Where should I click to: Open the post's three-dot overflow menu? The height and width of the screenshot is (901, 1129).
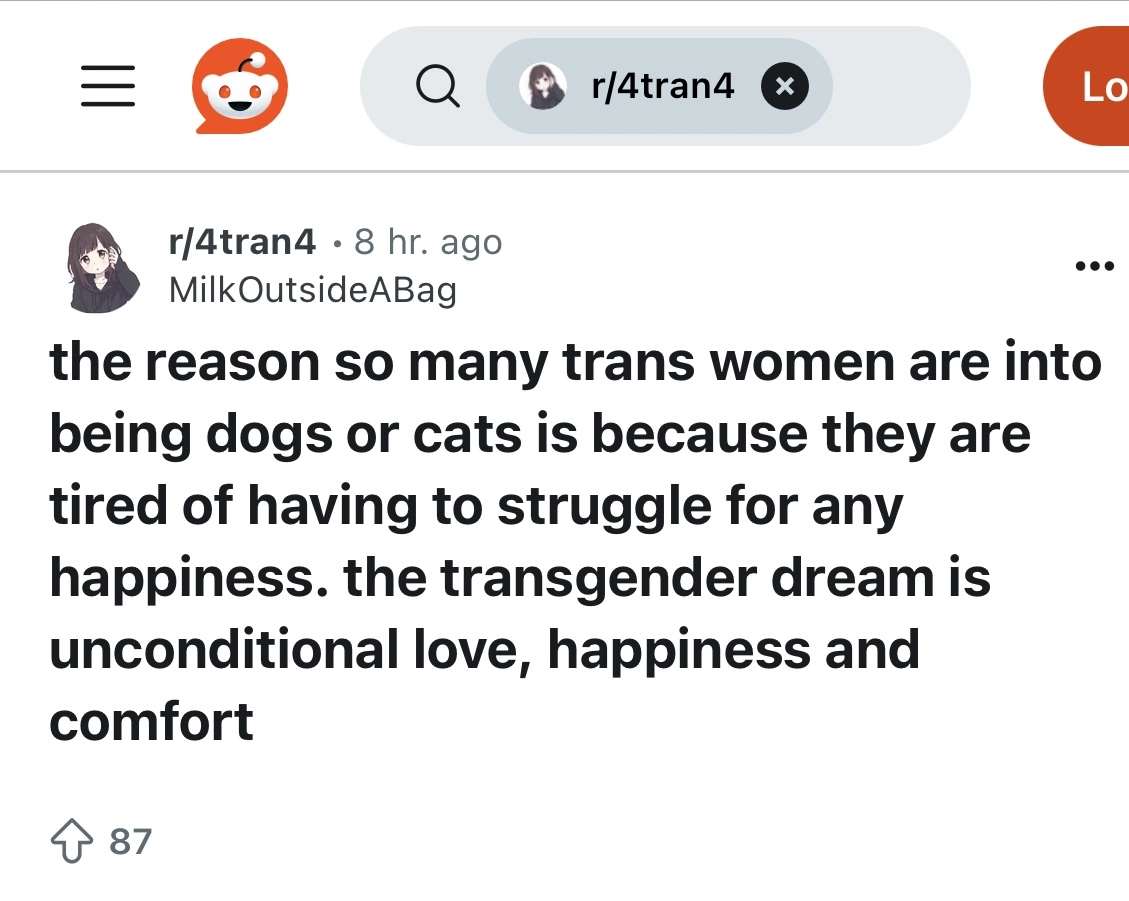point(1093,267)
